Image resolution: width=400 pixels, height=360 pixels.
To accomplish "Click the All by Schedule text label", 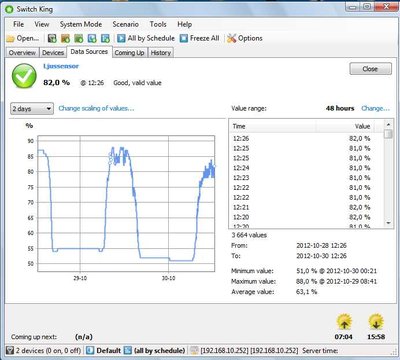I will coord(151,38).
